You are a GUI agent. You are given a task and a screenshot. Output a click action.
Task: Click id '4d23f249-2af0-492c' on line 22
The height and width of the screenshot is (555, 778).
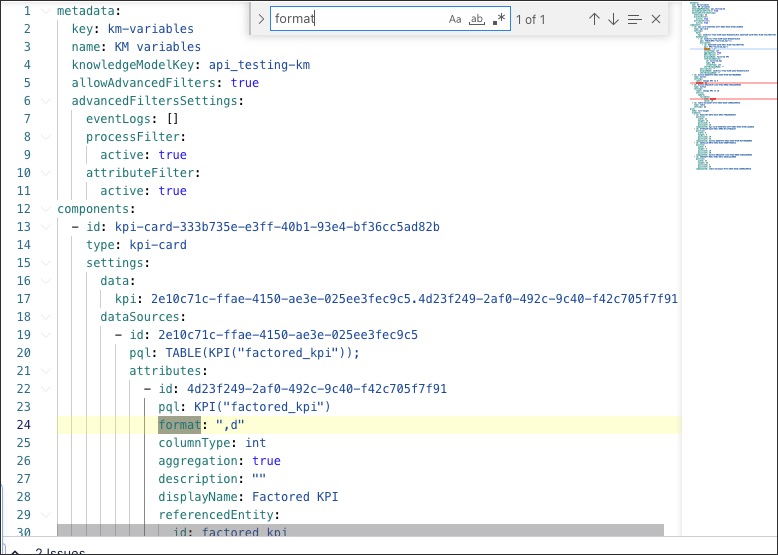click(317, 389)
